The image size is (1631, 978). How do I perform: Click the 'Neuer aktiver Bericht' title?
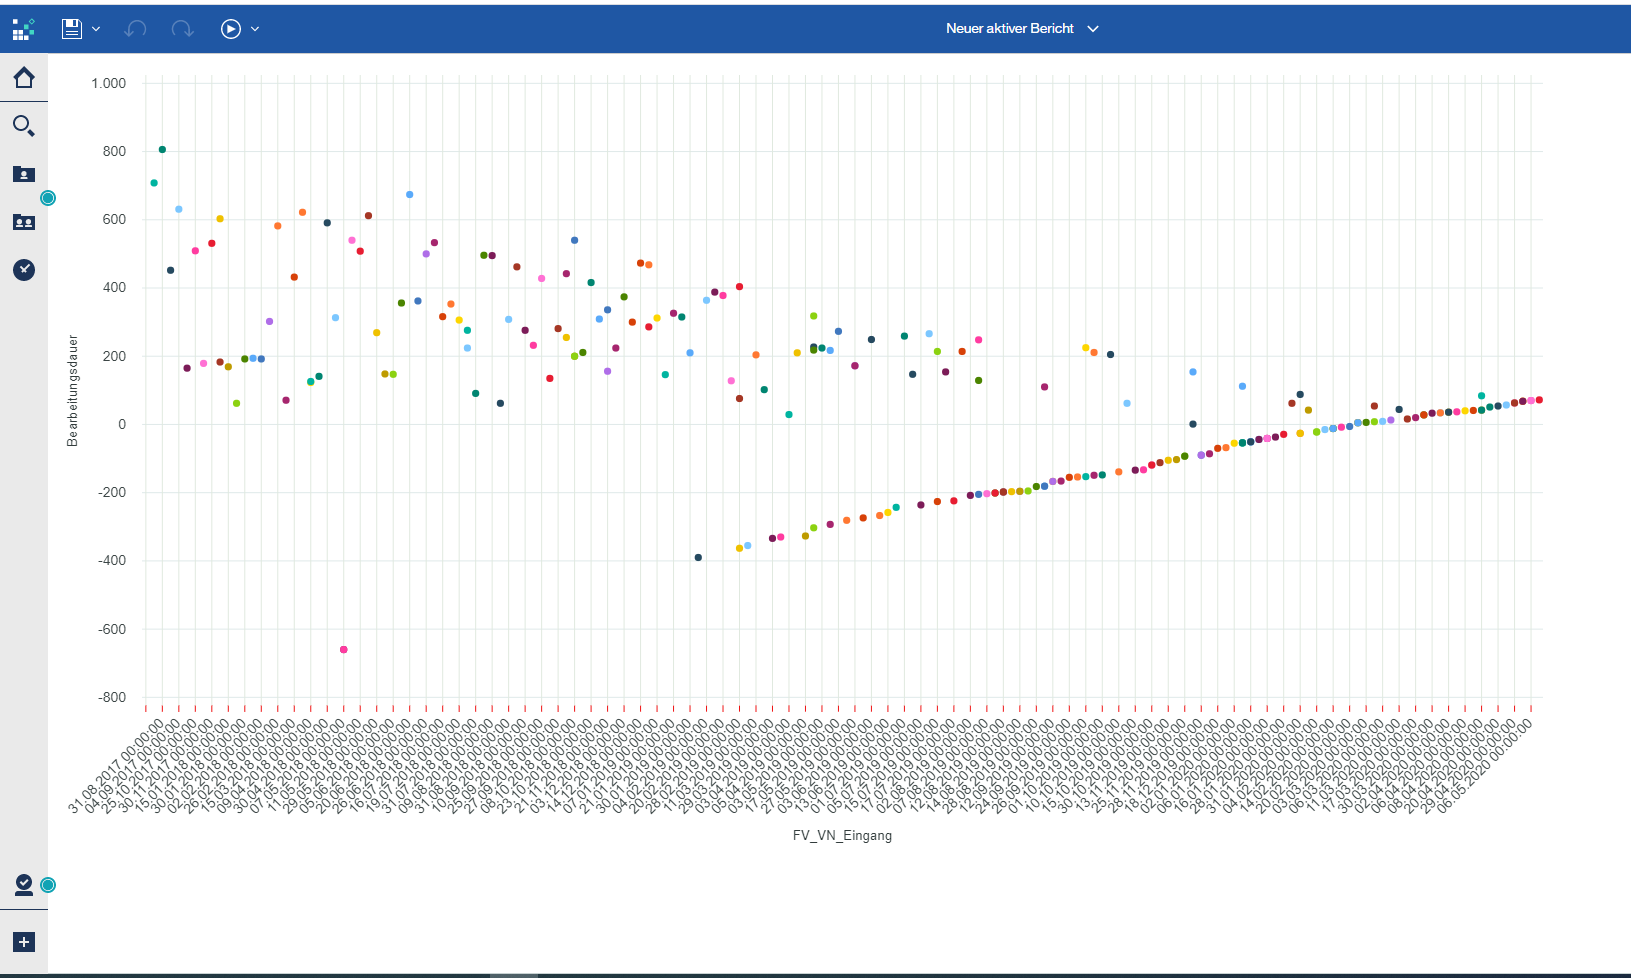click(1010, 28)
